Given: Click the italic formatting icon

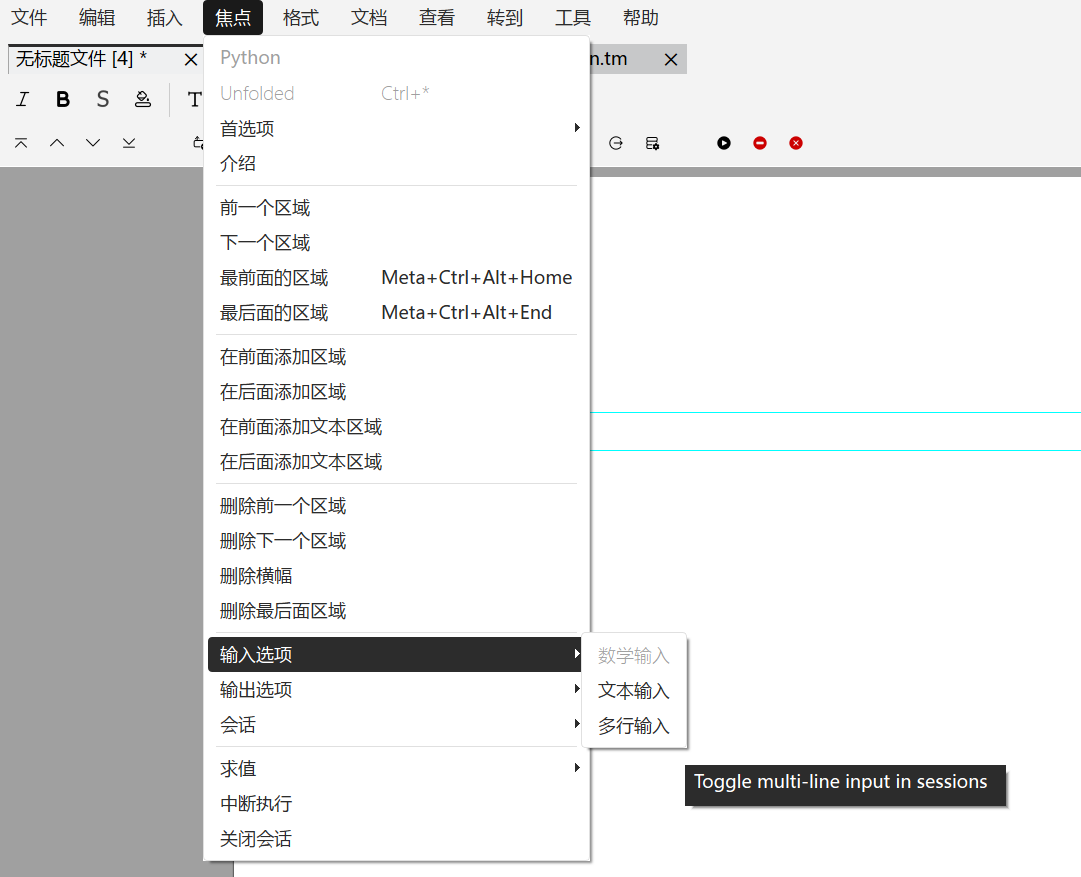Looking at the screenshot, I should pos(23,99).
